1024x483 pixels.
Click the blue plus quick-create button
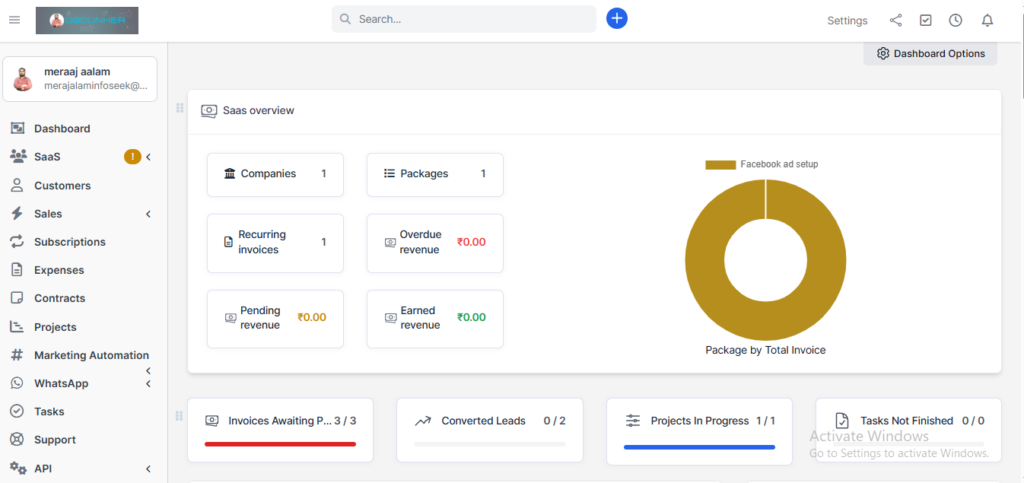pyautogui.click(x=617, y=19)
